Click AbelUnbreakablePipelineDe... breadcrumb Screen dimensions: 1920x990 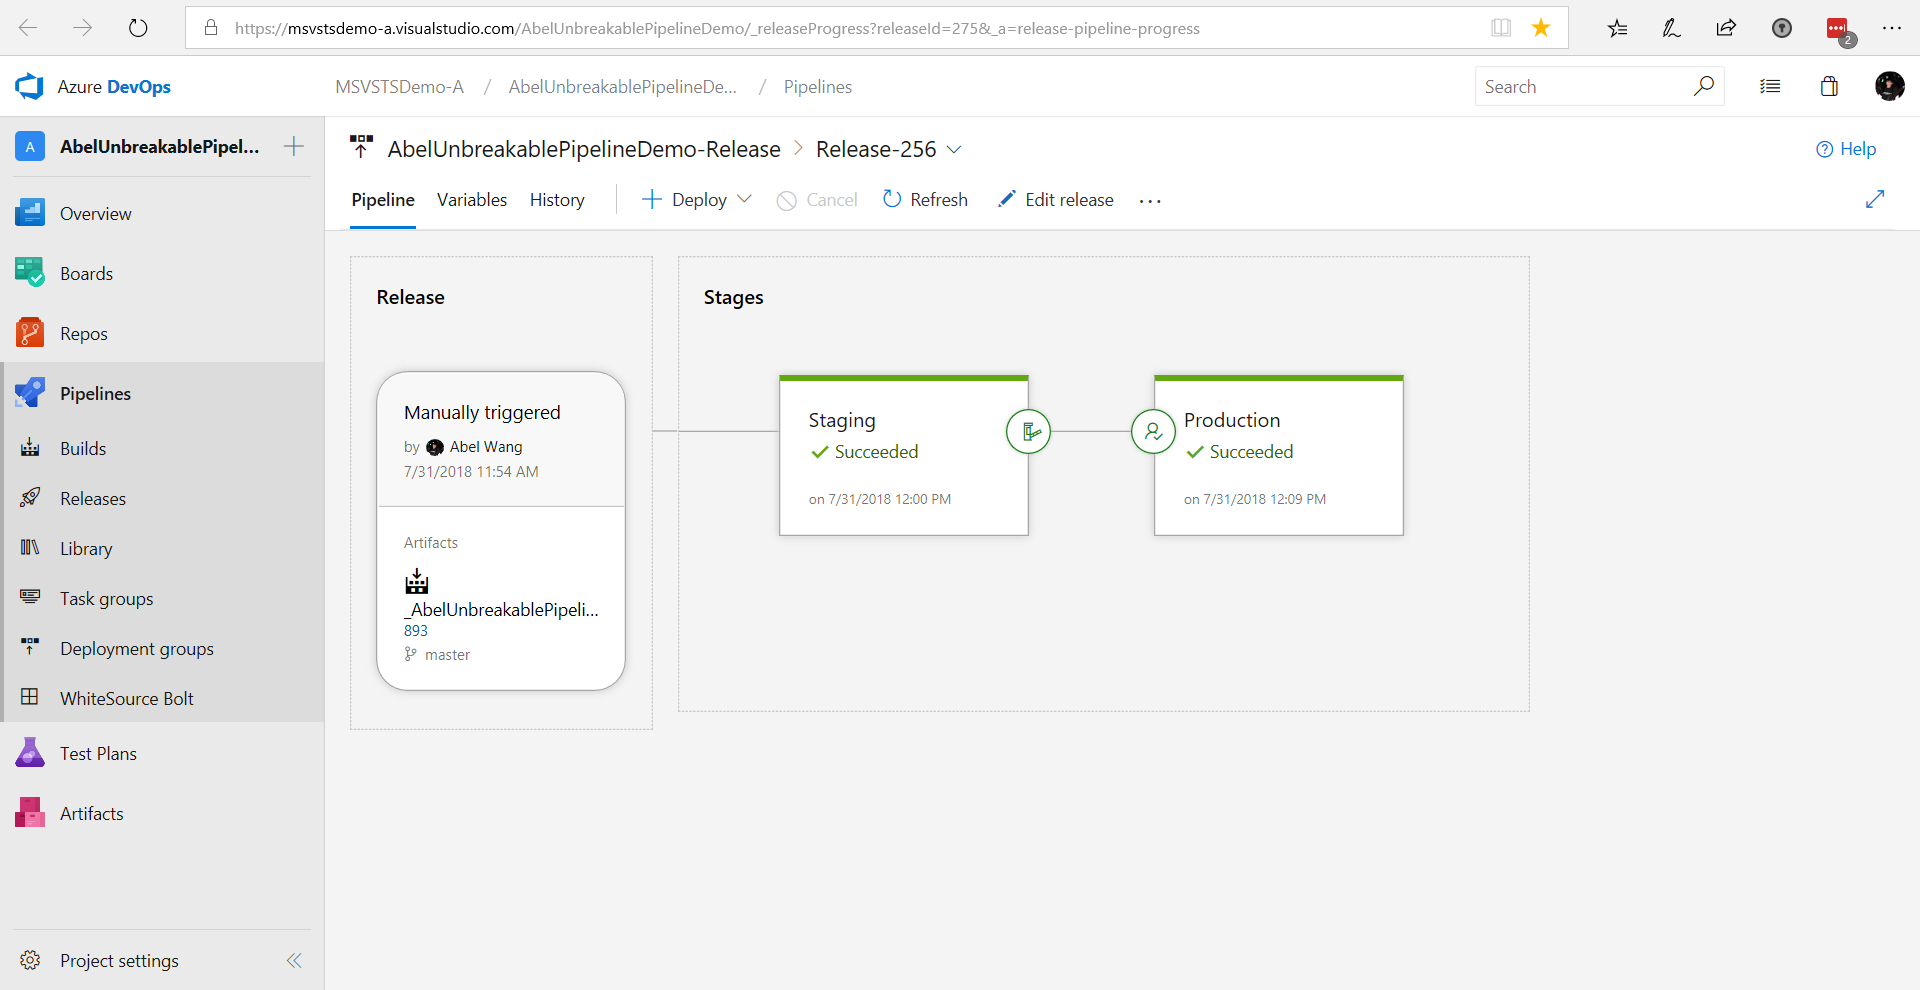click(x=623, y=87)
